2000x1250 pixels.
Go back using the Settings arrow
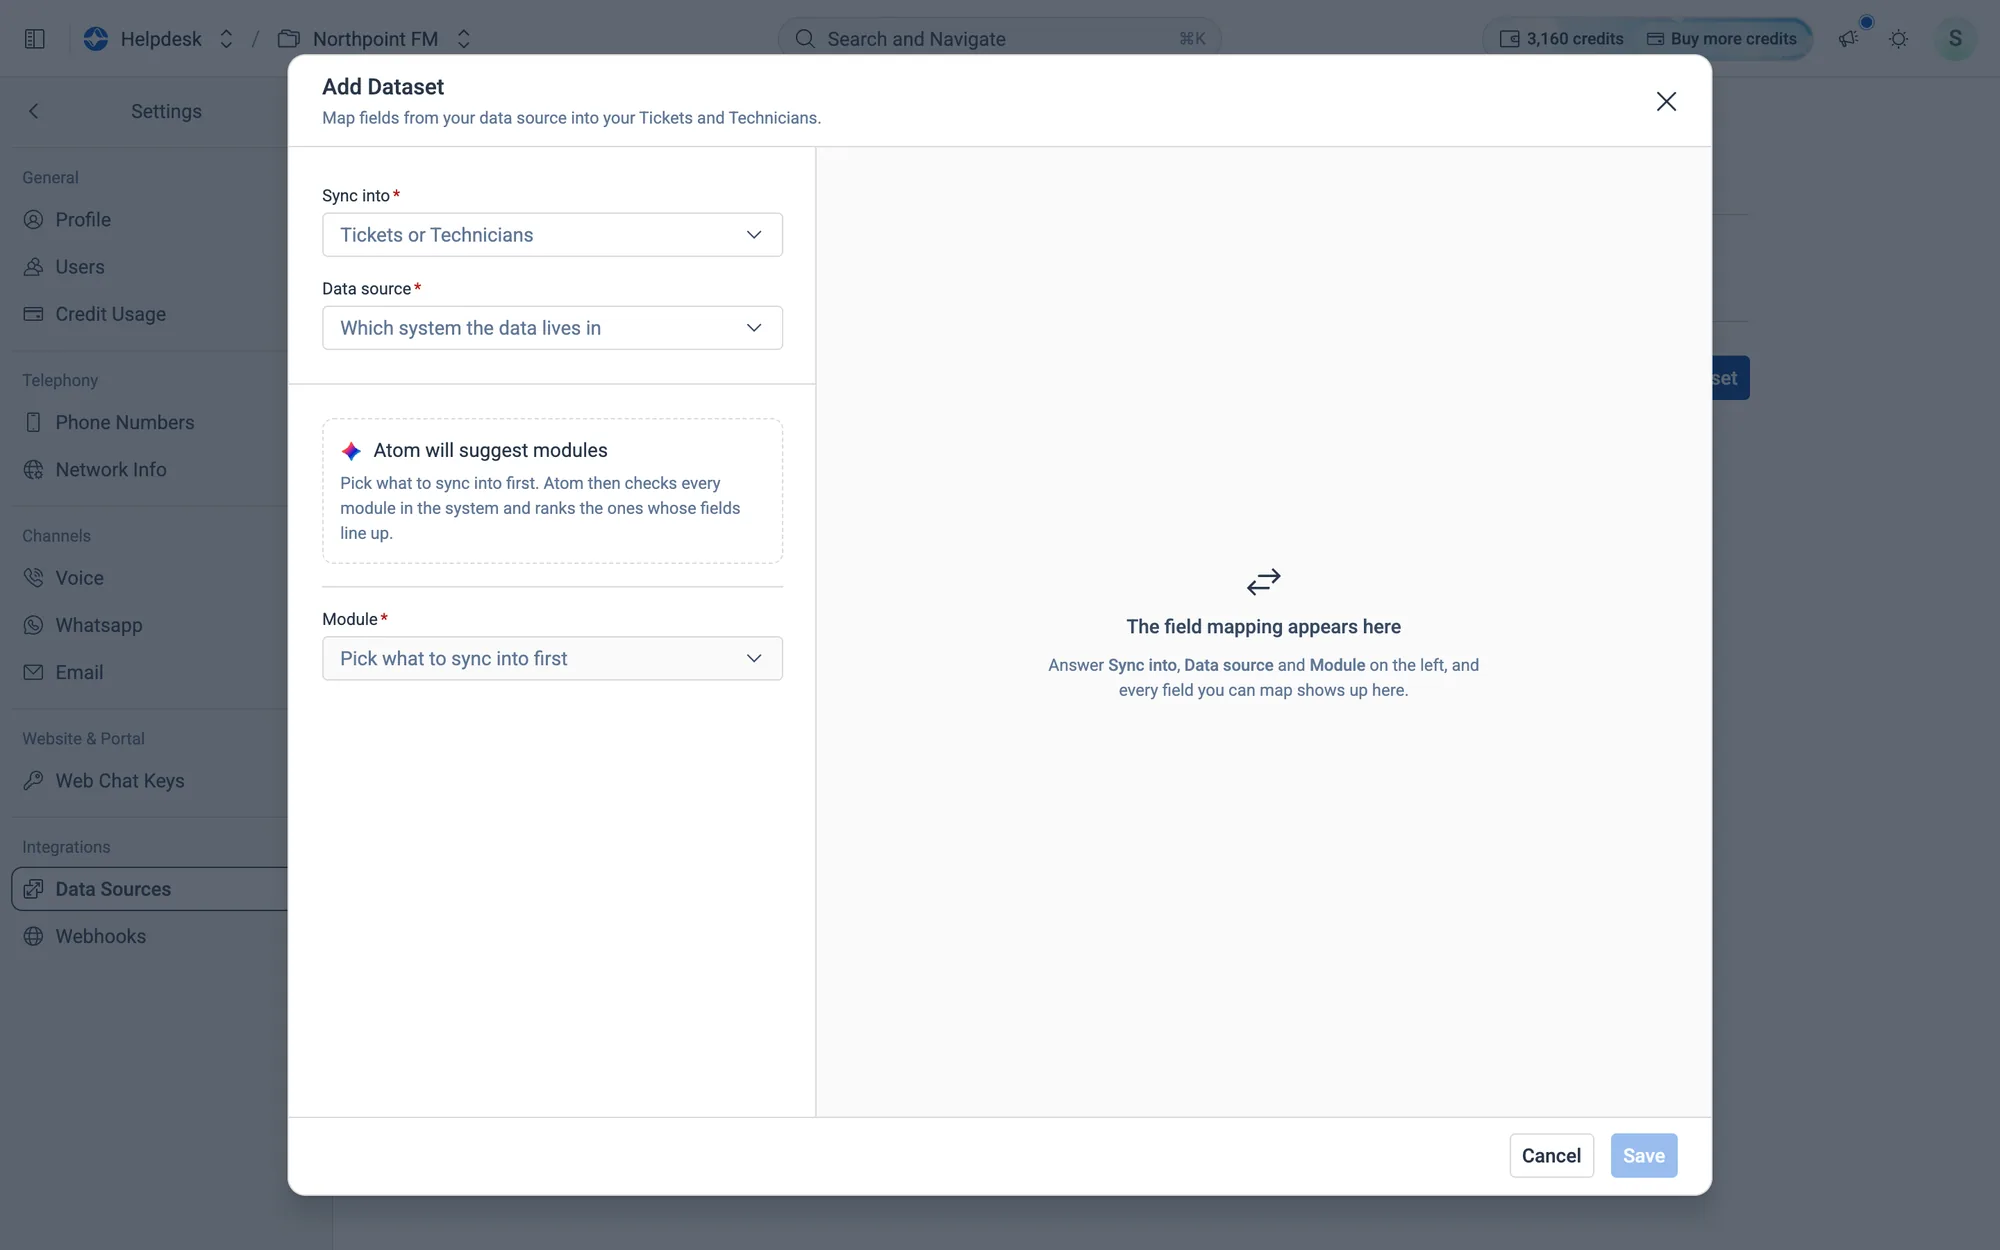(x=34, y=111)
